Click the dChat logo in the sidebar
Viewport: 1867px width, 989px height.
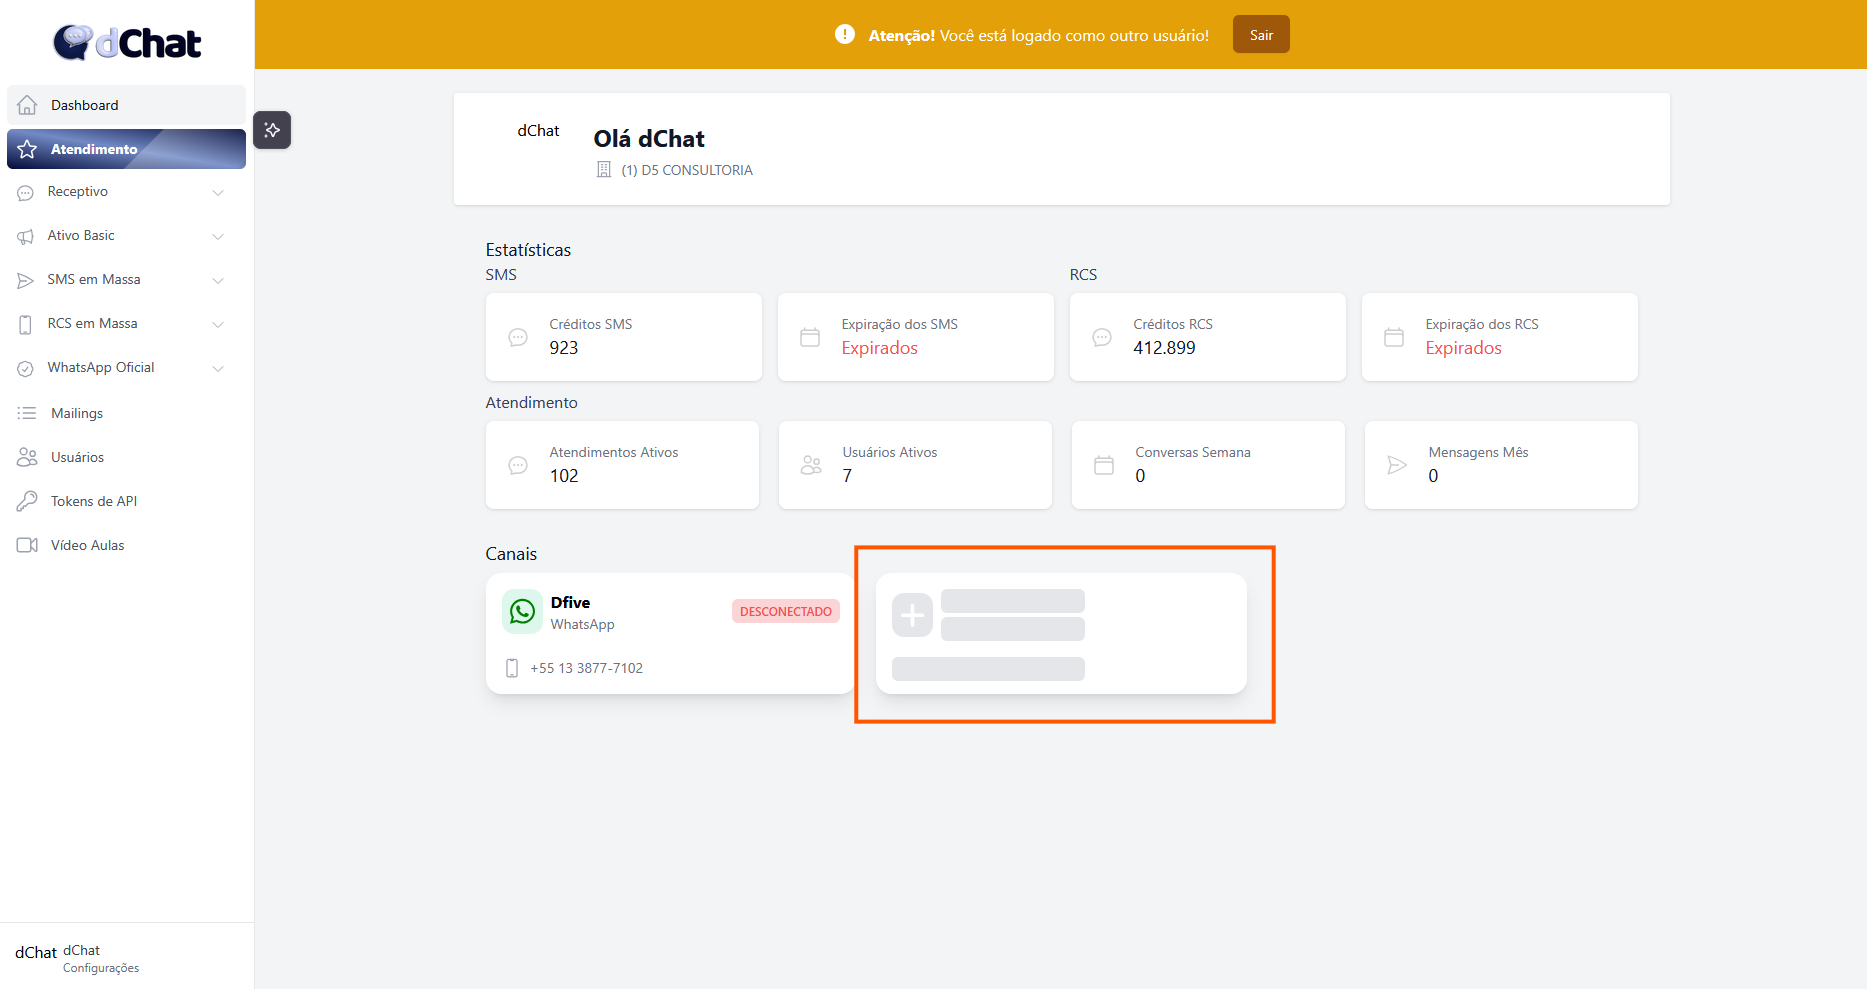[127, 42]
